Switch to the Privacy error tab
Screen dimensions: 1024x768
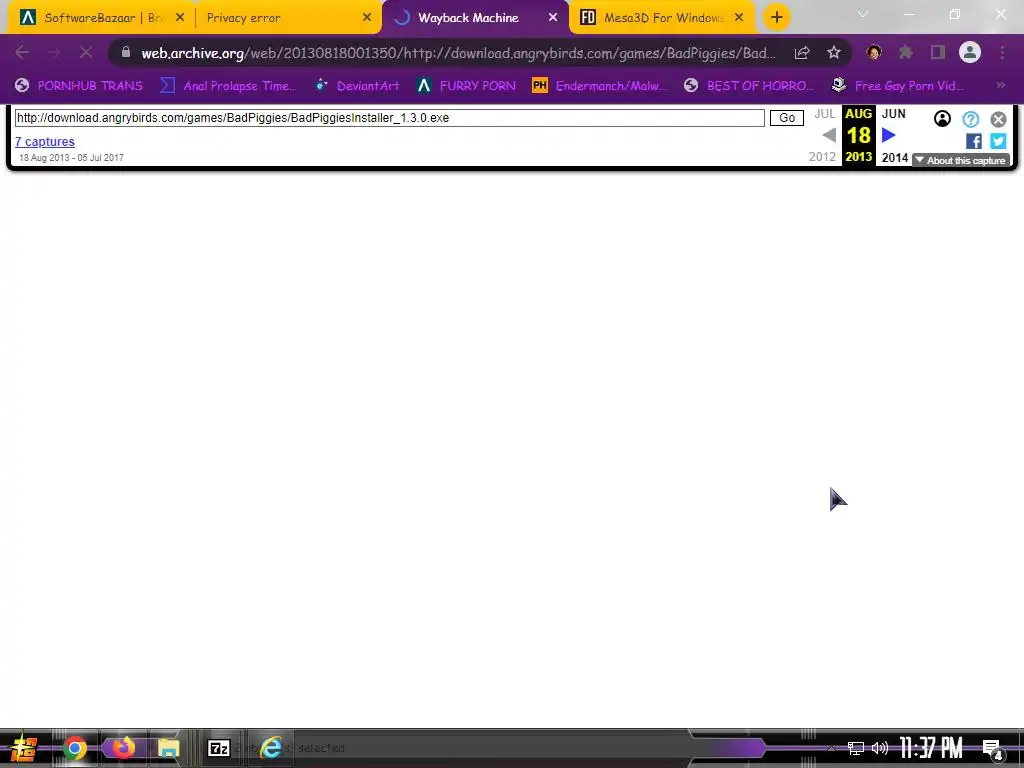(287, 18)
